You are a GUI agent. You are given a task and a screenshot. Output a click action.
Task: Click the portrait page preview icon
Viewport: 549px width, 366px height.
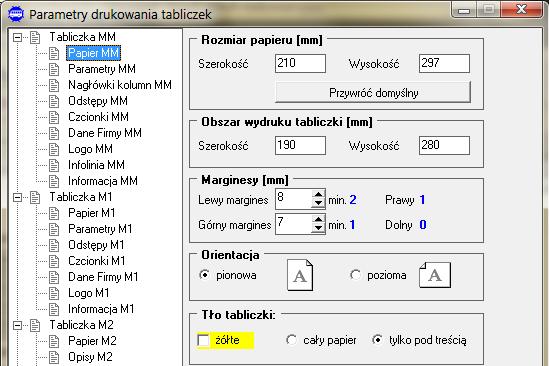(x=300, y=275)
